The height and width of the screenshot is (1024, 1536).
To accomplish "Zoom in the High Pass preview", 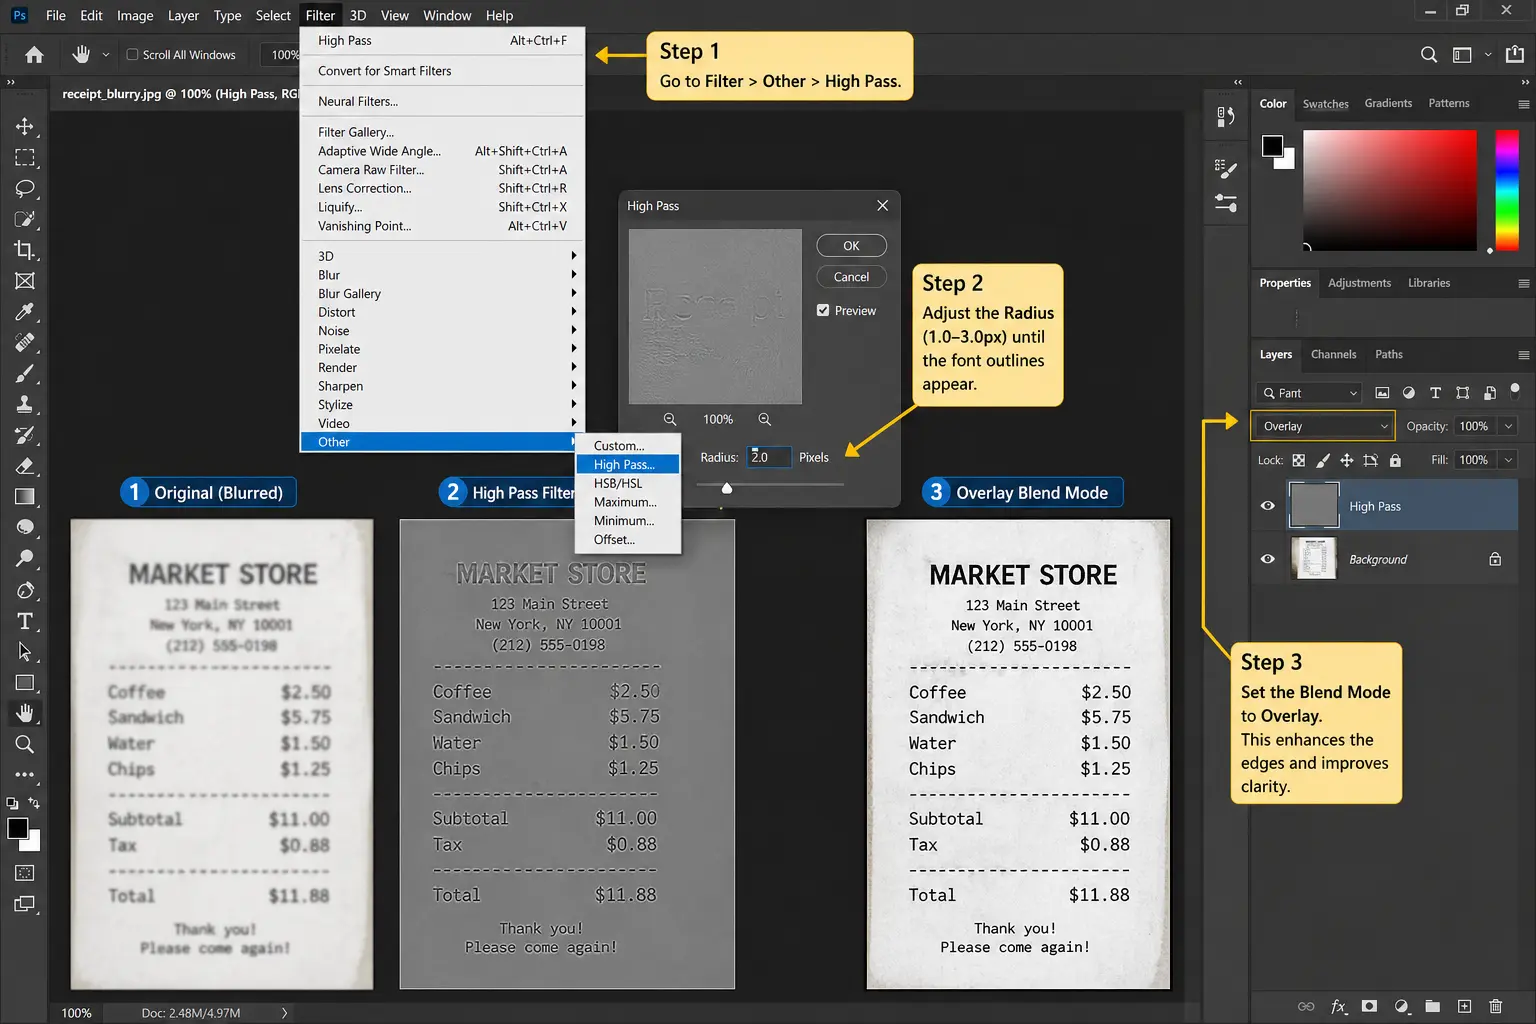I will (764, 419).
